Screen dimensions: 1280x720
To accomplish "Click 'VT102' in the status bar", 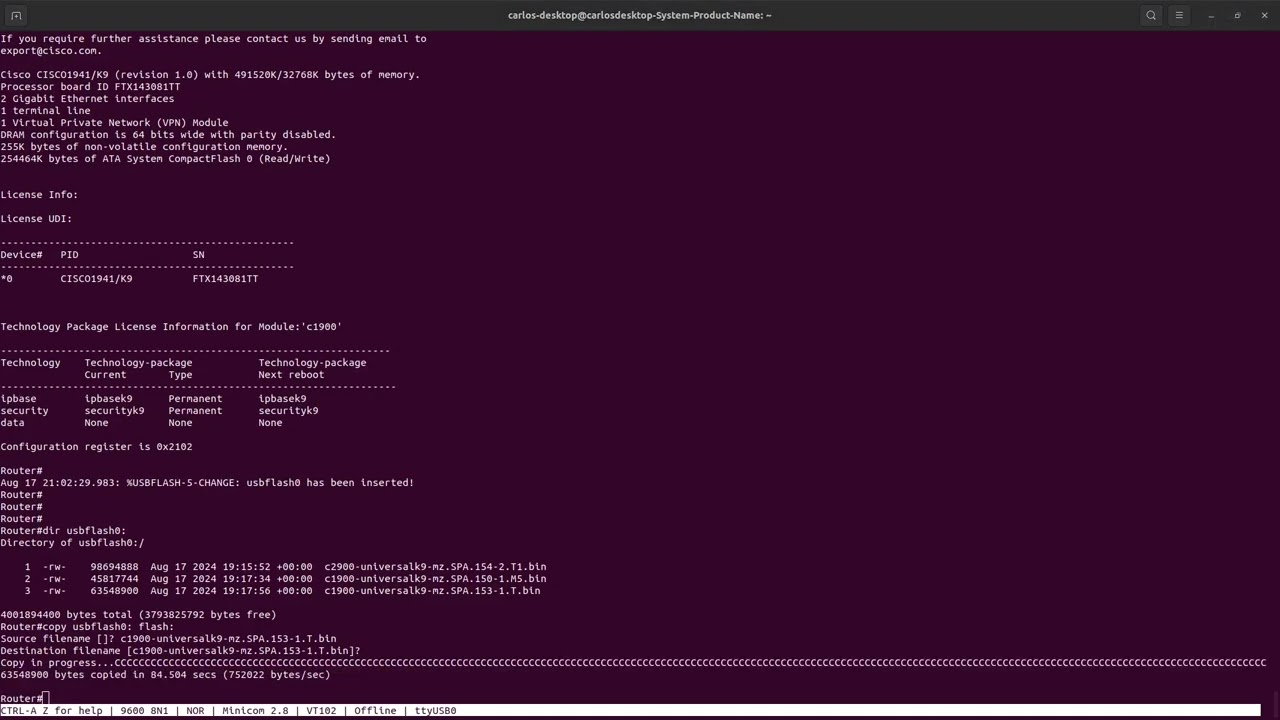I will click(x=321, y=711).
